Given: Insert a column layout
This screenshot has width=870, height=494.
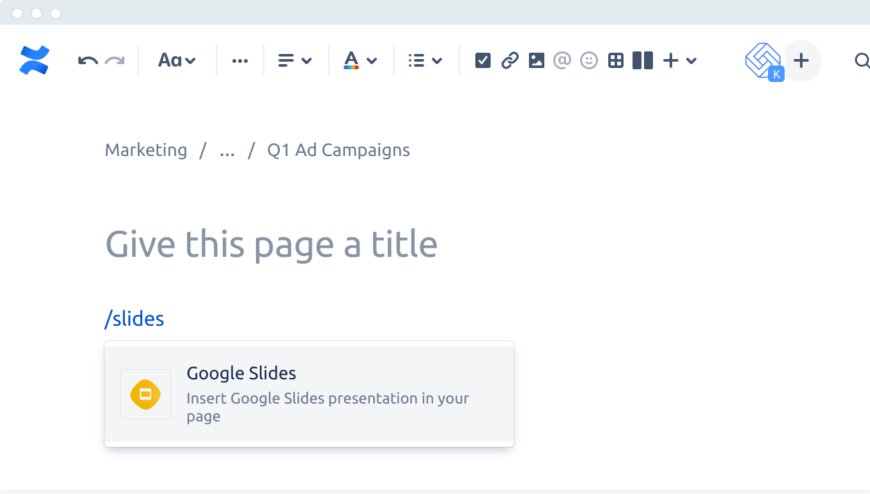Looking at the screenshot, I should [643, 61].
